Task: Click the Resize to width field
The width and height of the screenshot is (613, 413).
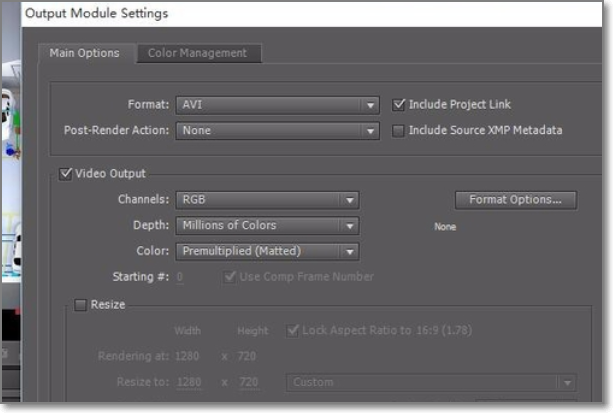Action: pos(191,382)
